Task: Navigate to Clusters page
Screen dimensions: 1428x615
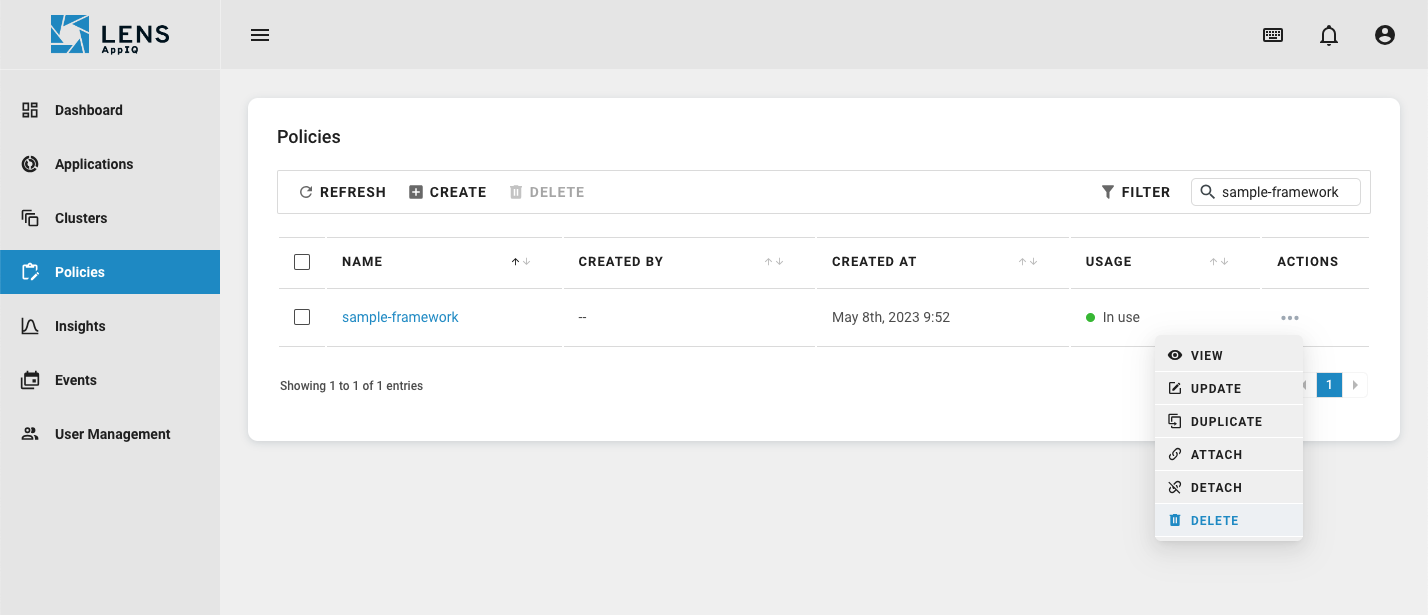Action: tap(110, 218)
